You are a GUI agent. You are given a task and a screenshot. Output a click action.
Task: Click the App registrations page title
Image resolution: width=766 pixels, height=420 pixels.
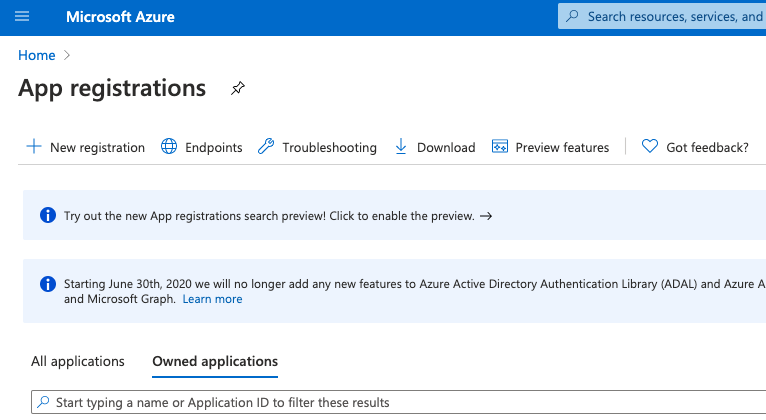point(112,89)
